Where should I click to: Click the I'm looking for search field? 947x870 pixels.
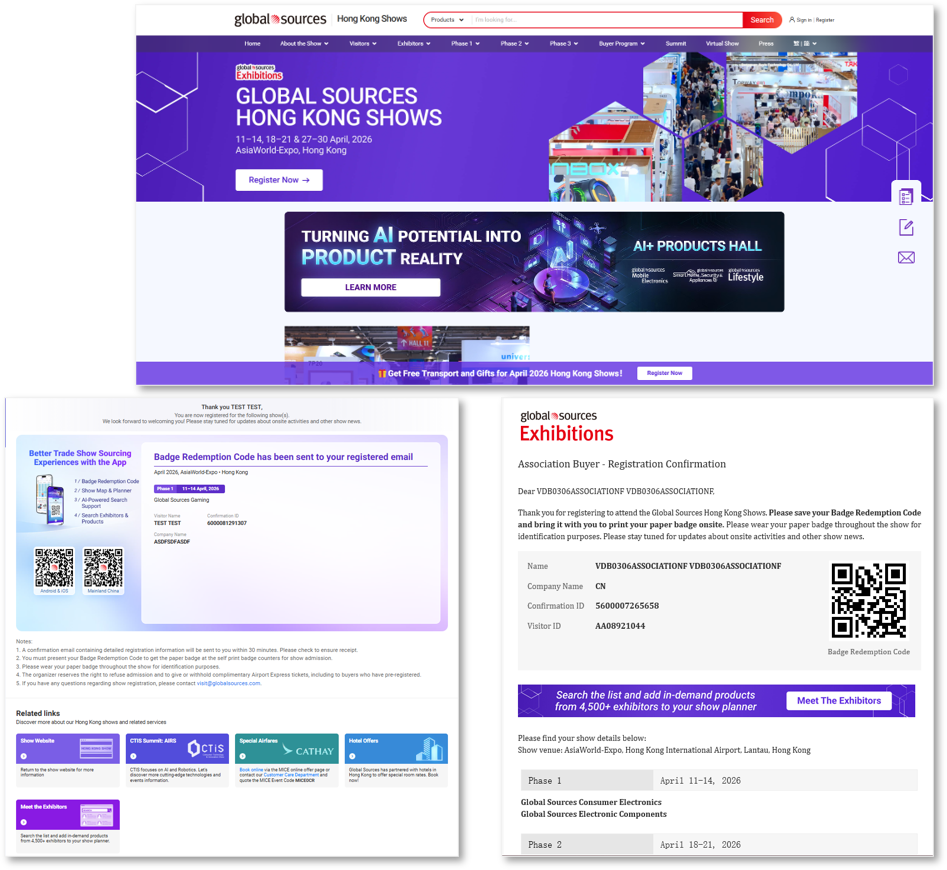click(606, 20)
